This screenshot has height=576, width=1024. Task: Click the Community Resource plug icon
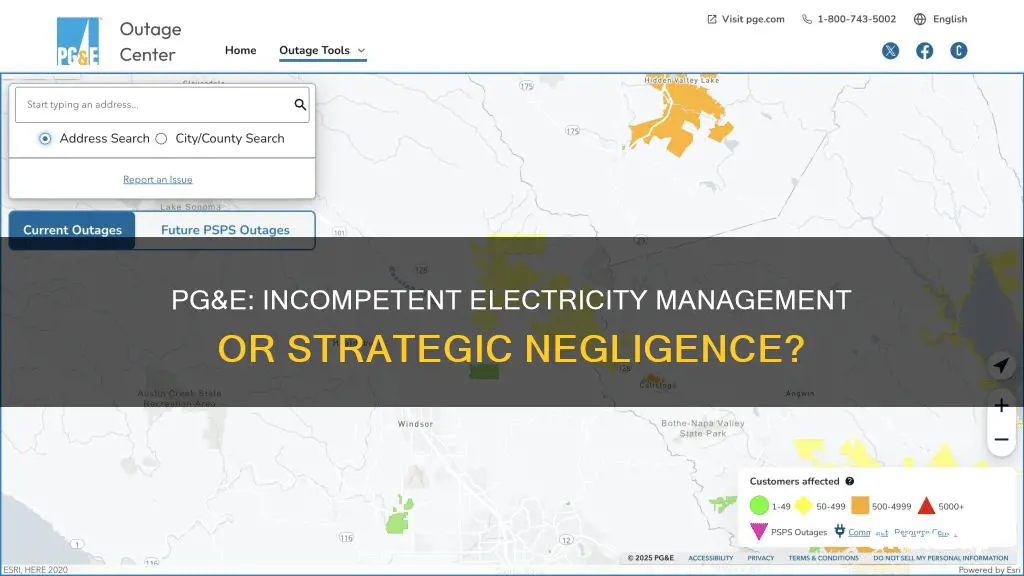point(839,531)
